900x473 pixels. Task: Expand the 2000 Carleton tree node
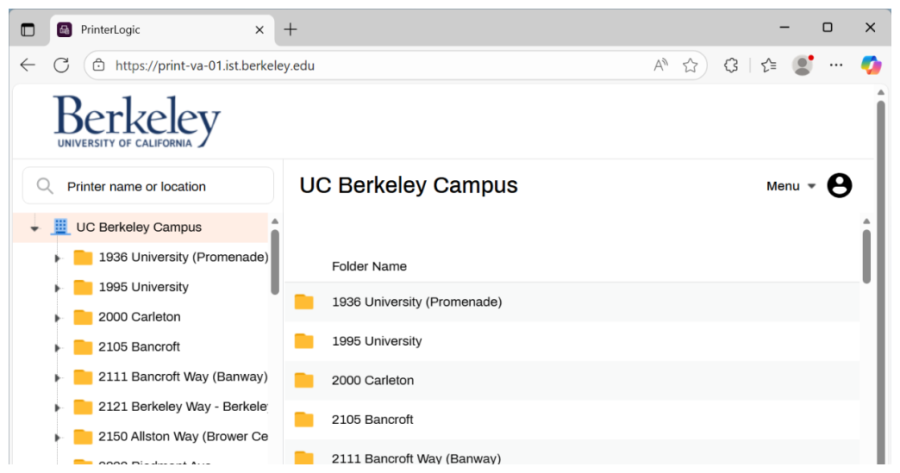point(57,318)
